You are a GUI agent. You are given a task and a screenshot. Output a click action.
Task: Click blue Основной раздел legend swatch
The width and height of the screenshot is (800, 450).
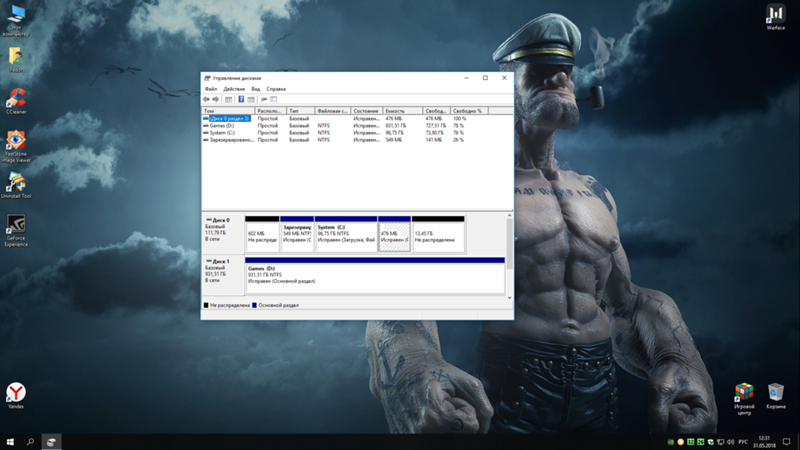click(254, 305)
